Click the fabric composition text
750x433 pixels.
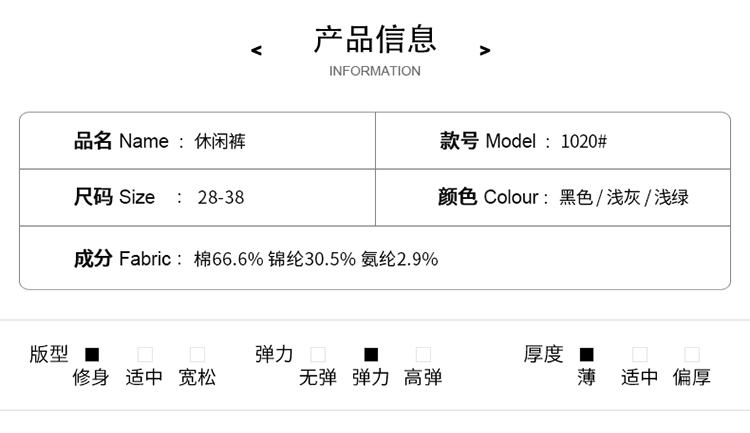tap(316, 259)
